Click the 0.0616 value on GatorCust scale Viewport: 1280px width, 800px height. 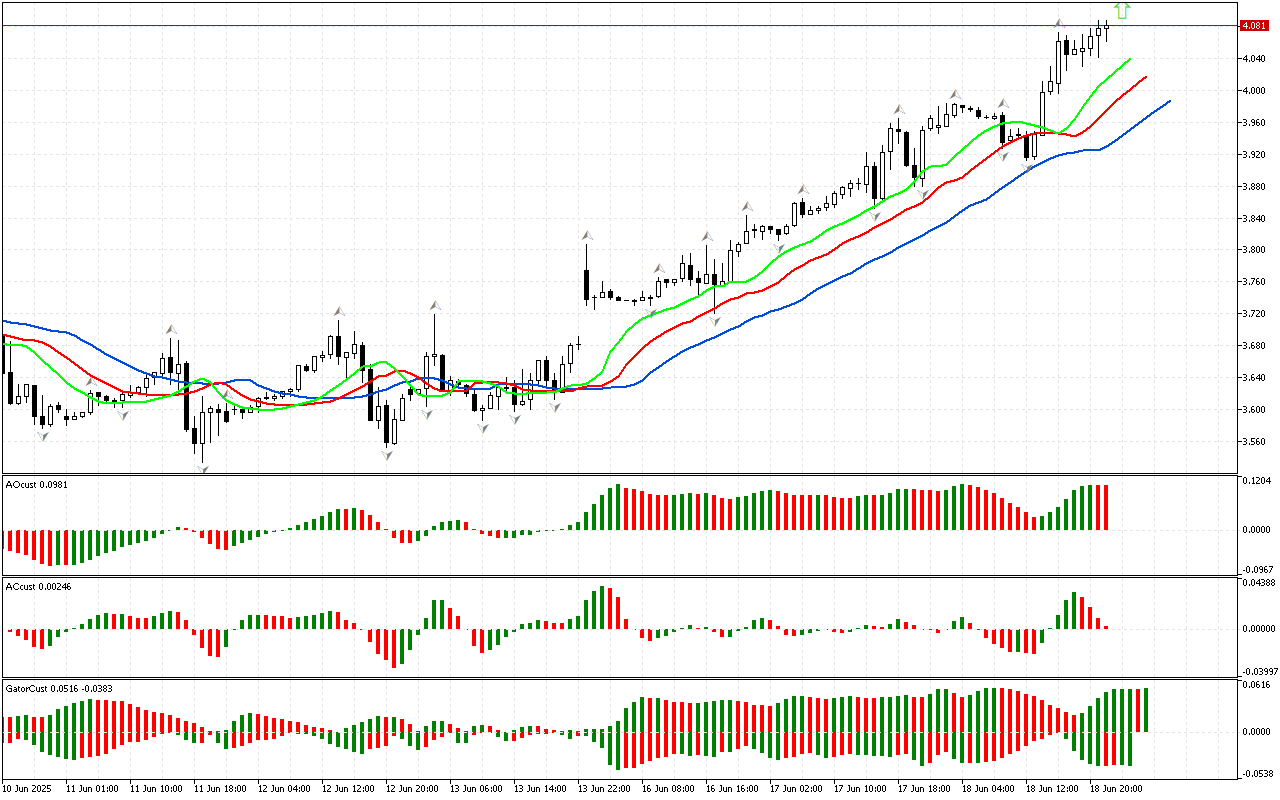pyautogui.click(x=1256, y=685)
